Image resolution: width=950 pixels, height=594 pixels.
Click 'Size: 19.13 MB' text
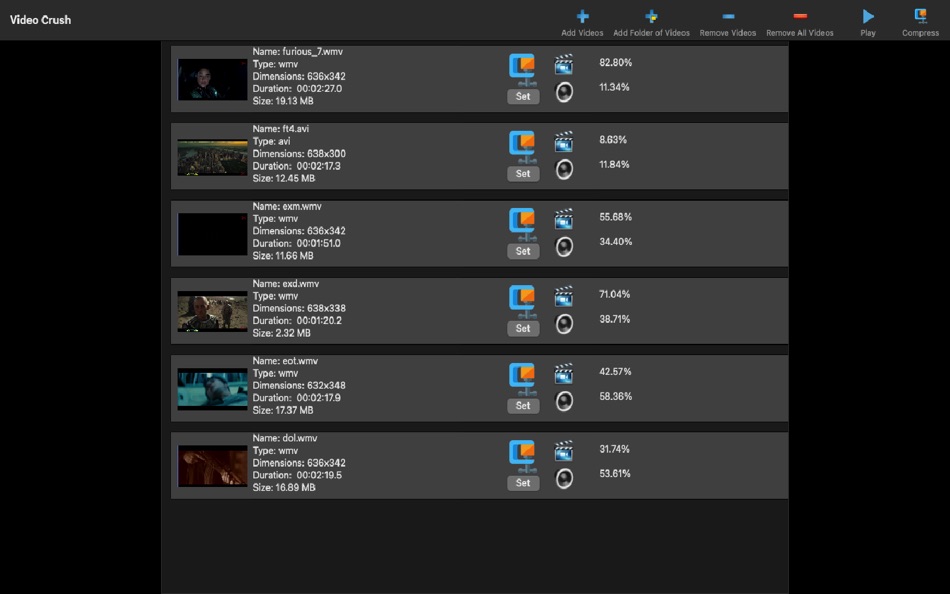point(283,101)
